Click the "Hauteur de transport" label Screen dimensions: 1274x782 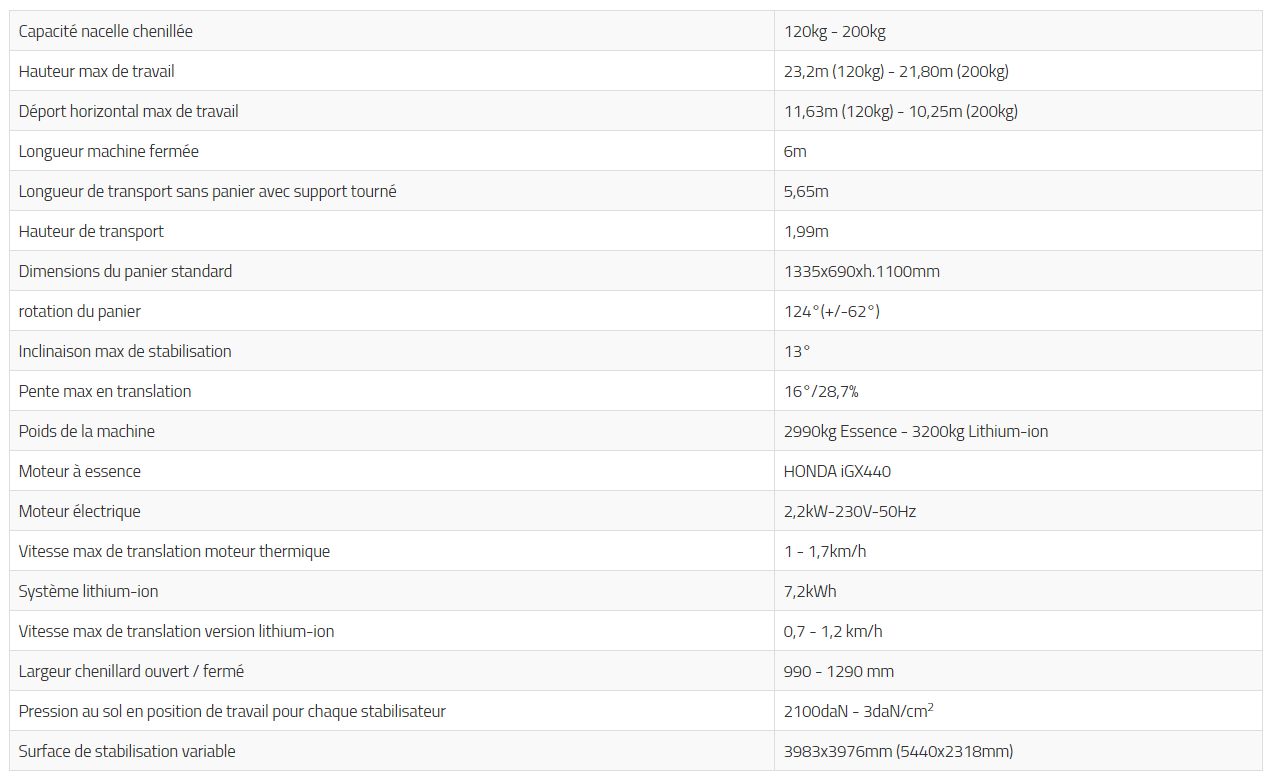pyautogui.click(x=91, y=231)
